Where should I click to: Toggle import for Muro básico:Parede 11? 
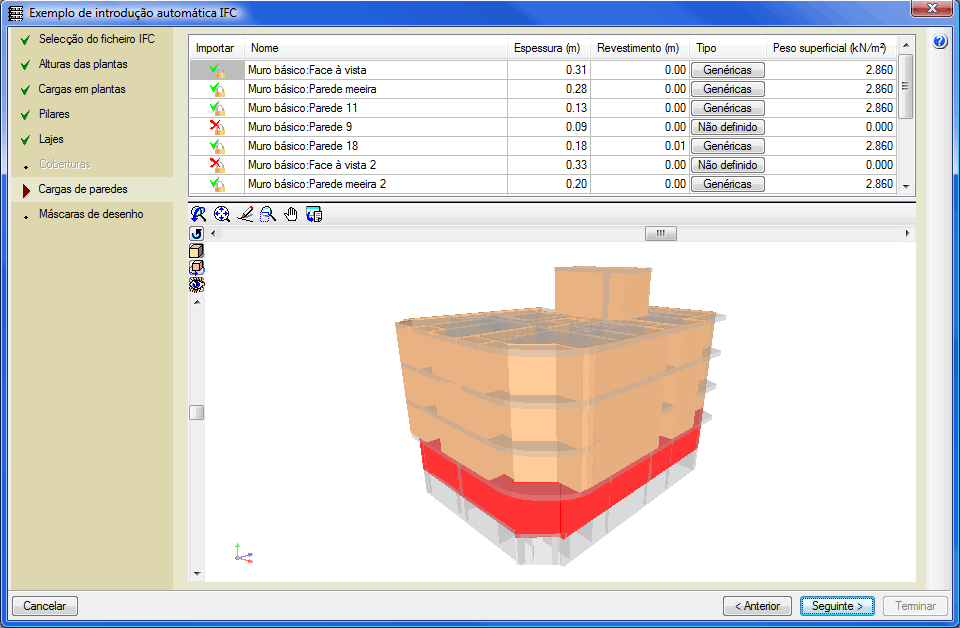(x=217, y=108)
